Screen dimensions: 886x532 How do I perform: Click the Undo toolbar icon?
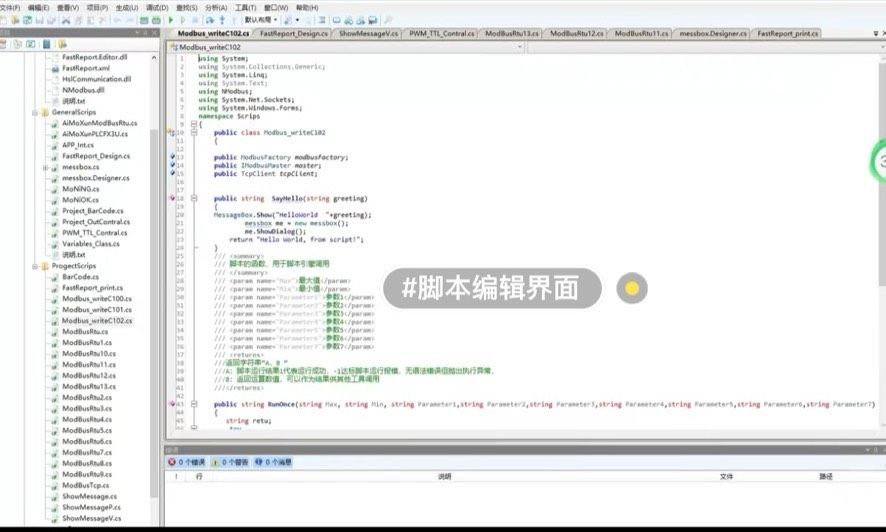pos(118,20)
